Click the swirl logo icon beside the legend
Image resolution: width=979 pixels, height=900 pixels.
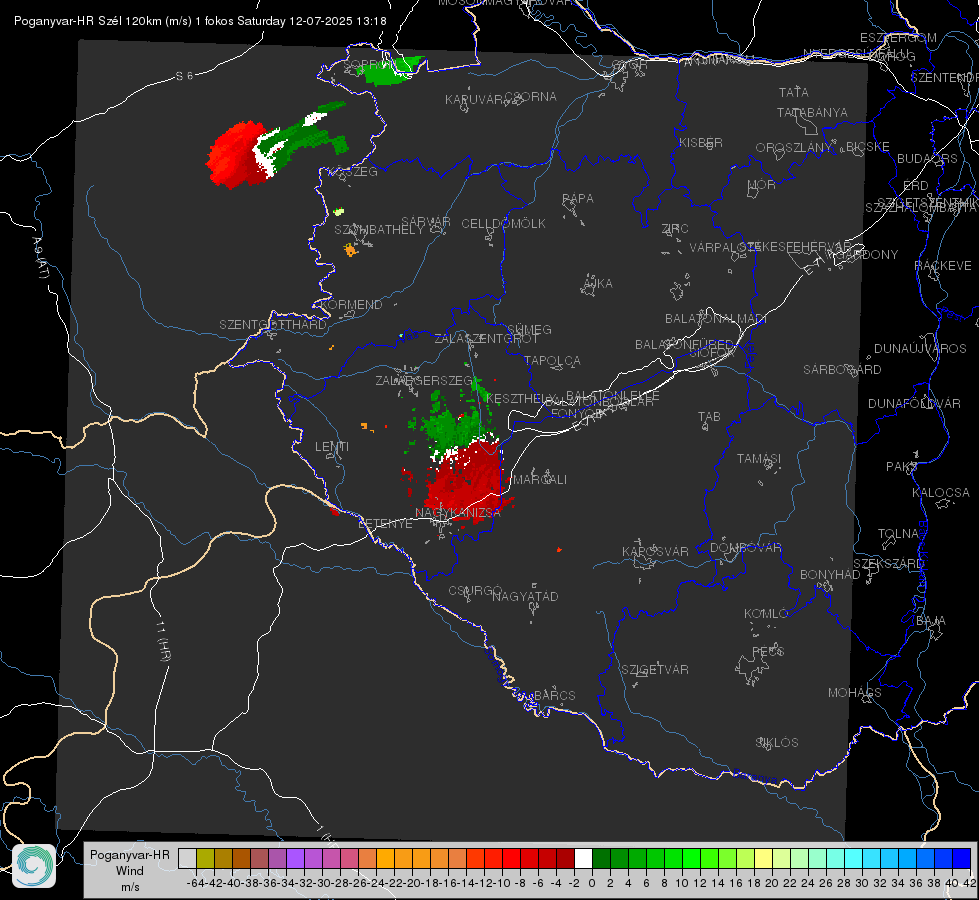tap(34, 866)
